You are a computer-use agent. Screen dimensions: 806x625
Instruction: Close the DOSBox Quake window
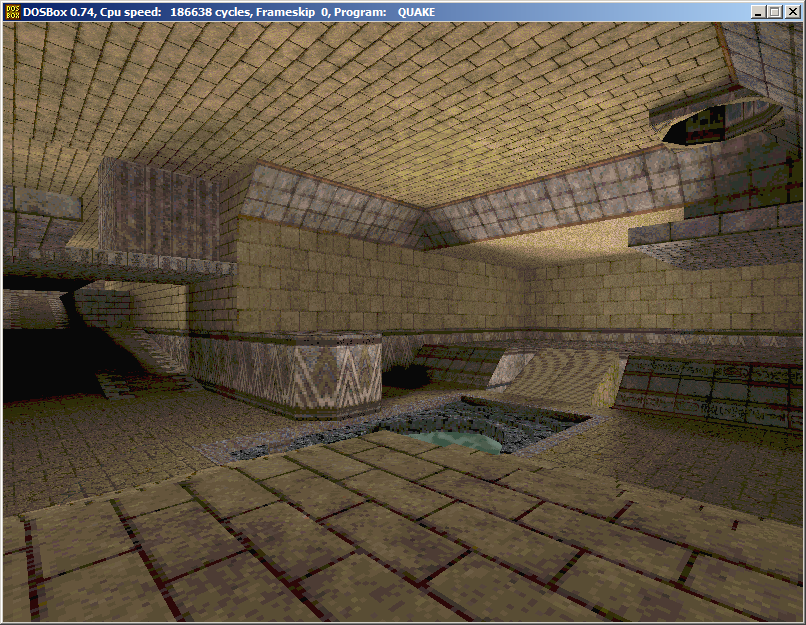[791, 11]
